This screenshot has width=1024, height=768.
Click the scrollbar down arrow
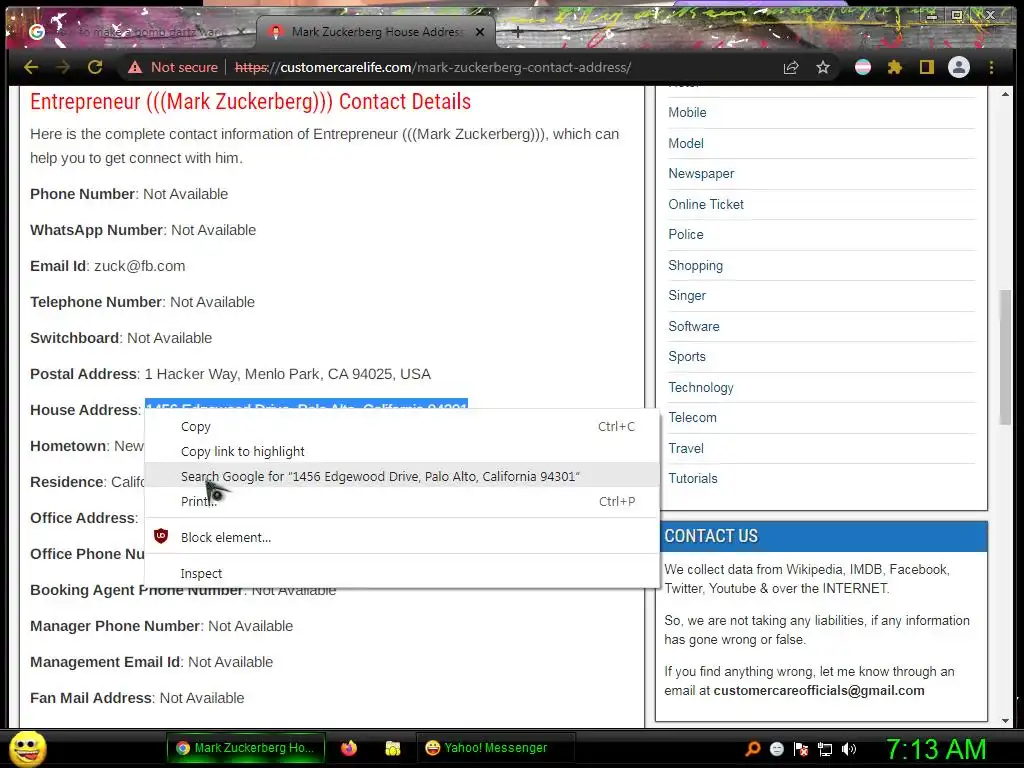pos(1005,720)
